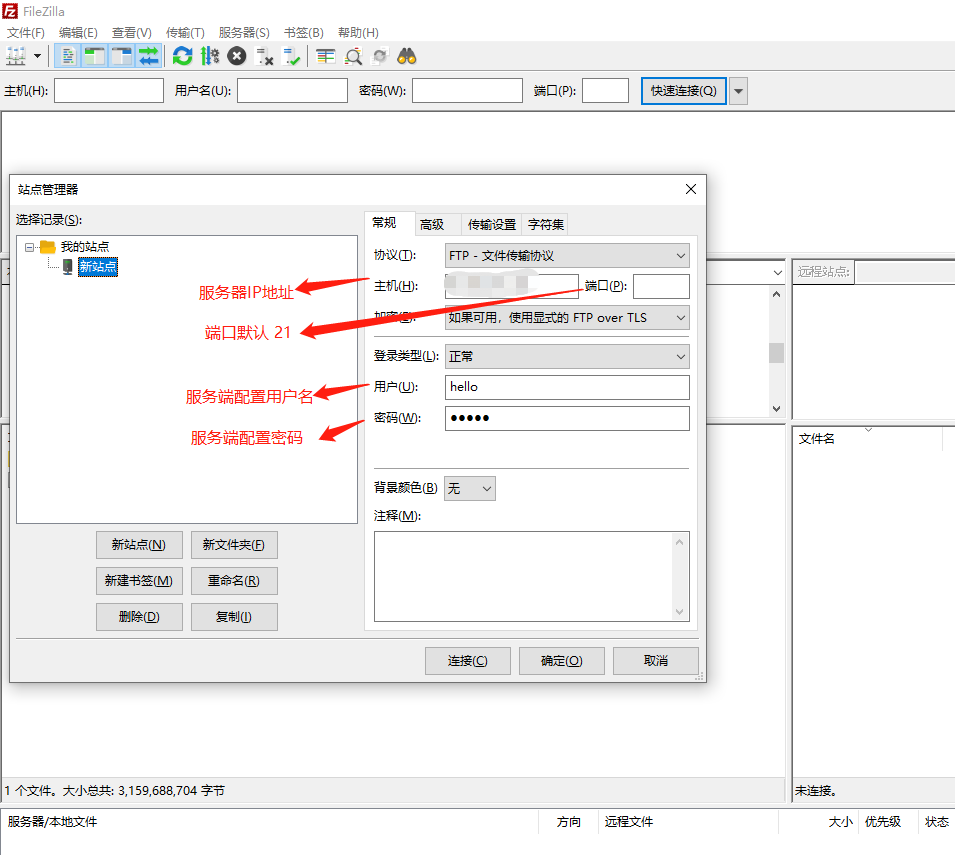The width and height of the screenshot is (955, 855).
Task: Select the 新站点 site entry
Action: tap(97, 267)
